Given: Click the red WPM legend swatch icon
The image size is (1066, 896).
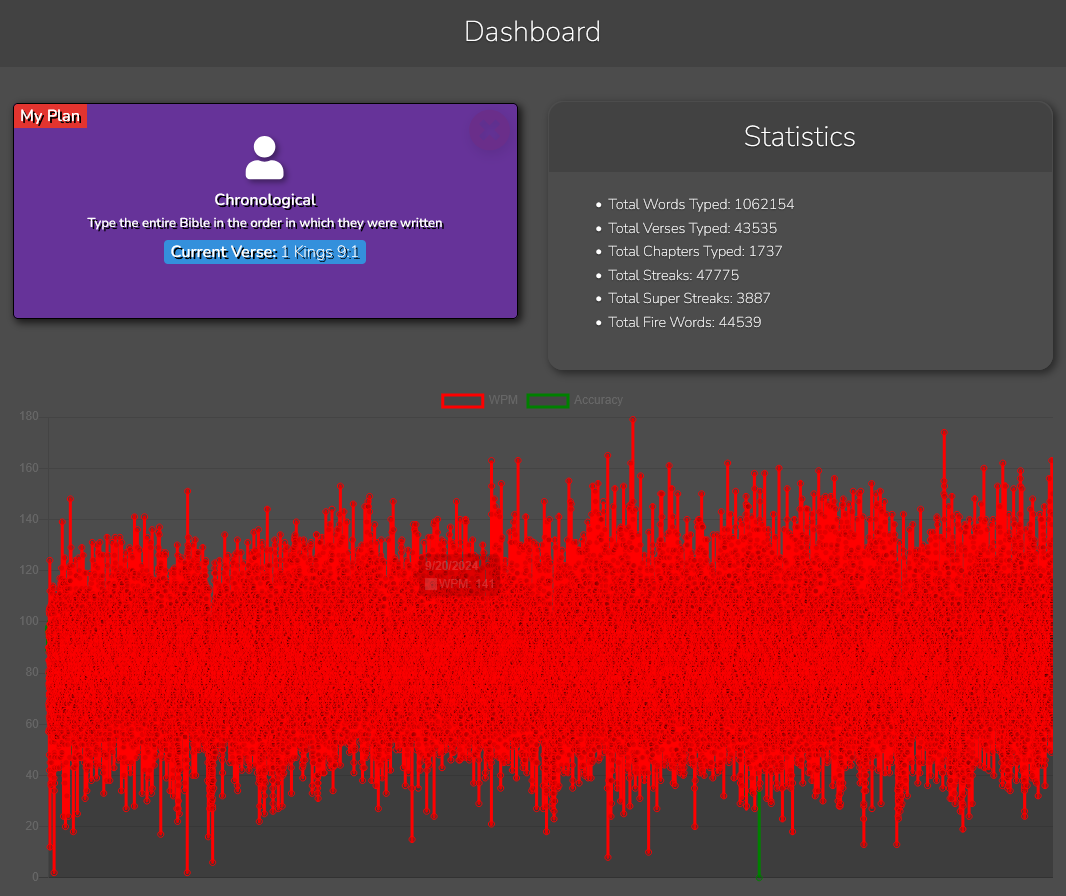Looking at the screenshot, I should (462, 400).
